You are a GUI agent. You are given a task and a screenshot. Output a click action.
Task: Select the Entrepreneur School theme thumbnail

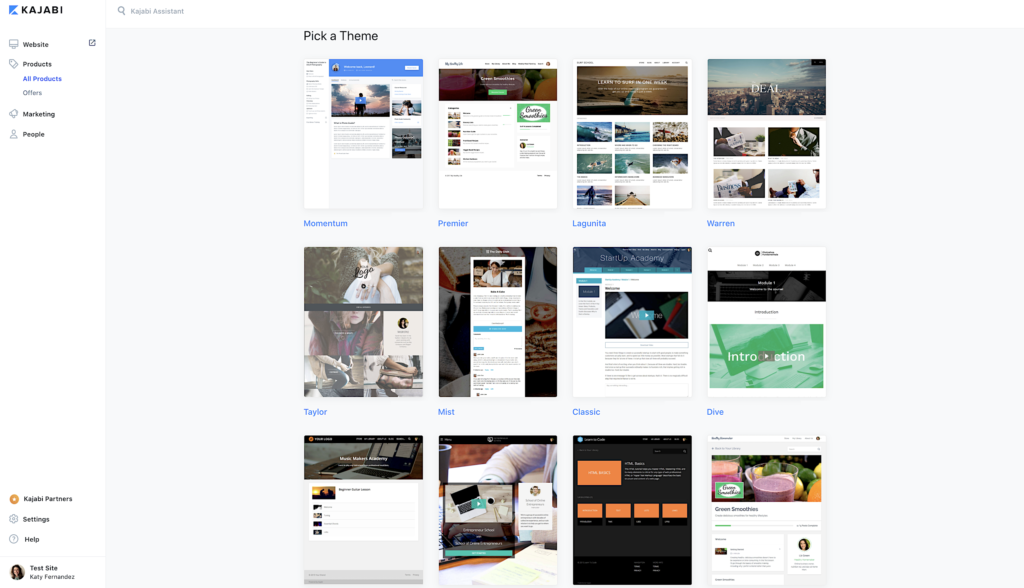pyautogui.click(x=498, y=510)
